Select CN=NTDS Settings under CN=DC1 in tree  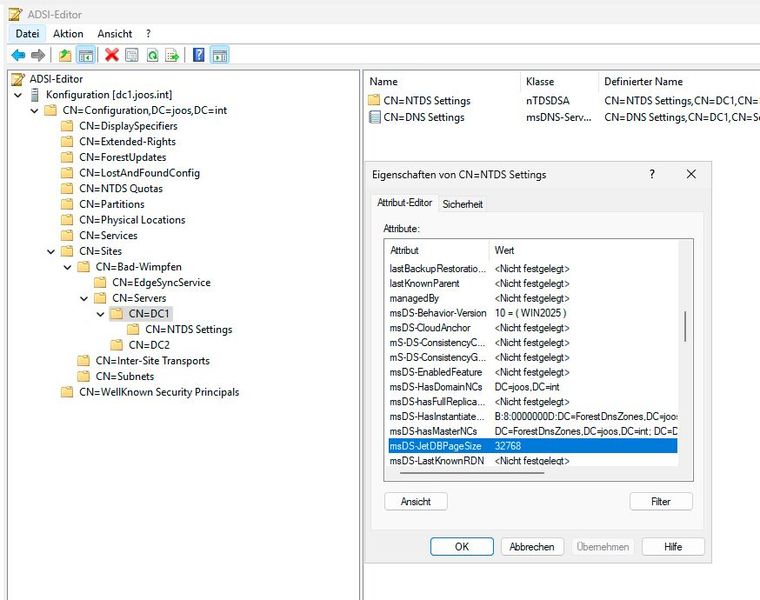point(189,330)
